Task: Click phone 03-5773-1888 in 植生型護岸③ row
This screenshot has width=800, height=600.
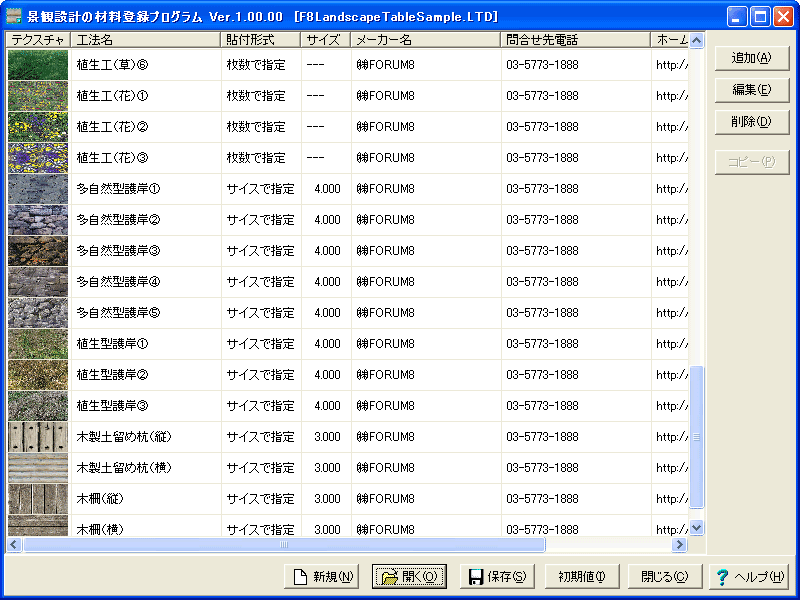Action: [x=542, y=406]
